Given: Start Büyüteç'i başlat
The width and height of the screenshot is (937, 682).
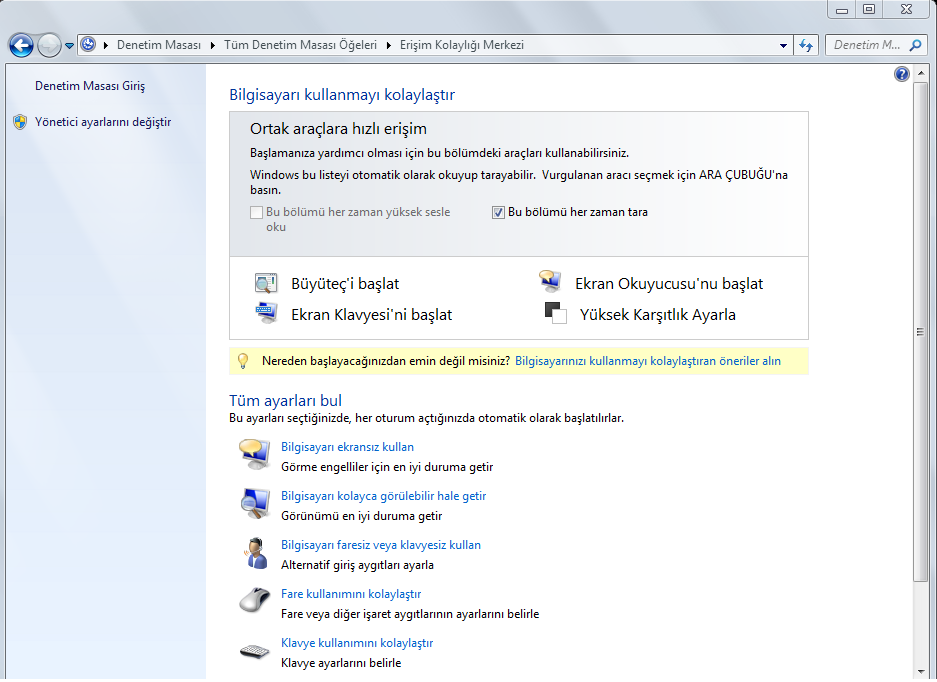Looking at the screenshot, I should click(x=345, y=284).
